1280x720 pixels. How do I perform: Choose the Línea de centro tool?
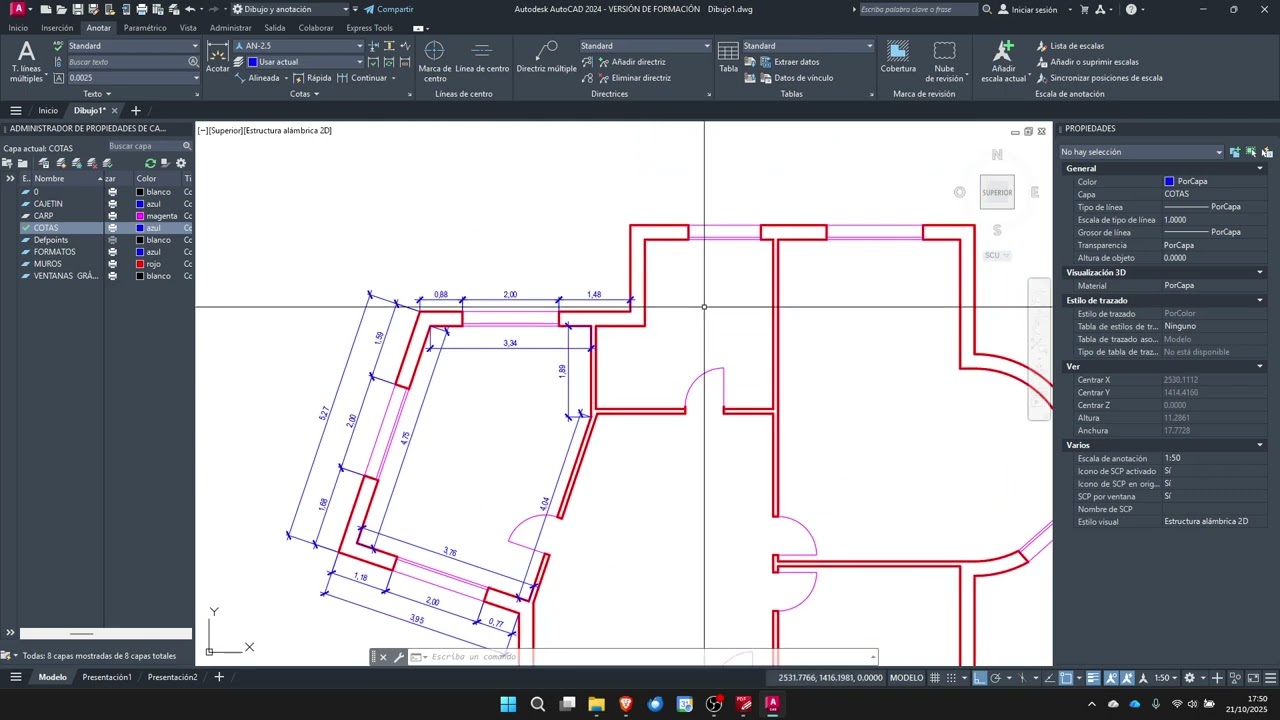tap(482, 58)
